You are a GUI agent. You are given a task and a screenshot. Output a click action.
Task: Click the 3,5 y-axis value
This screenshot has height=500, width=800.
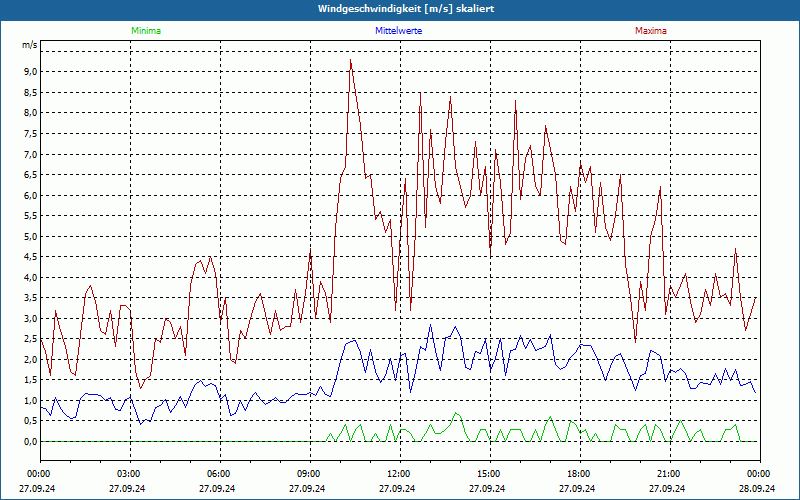pyautogui.click(x=31, y=298)
